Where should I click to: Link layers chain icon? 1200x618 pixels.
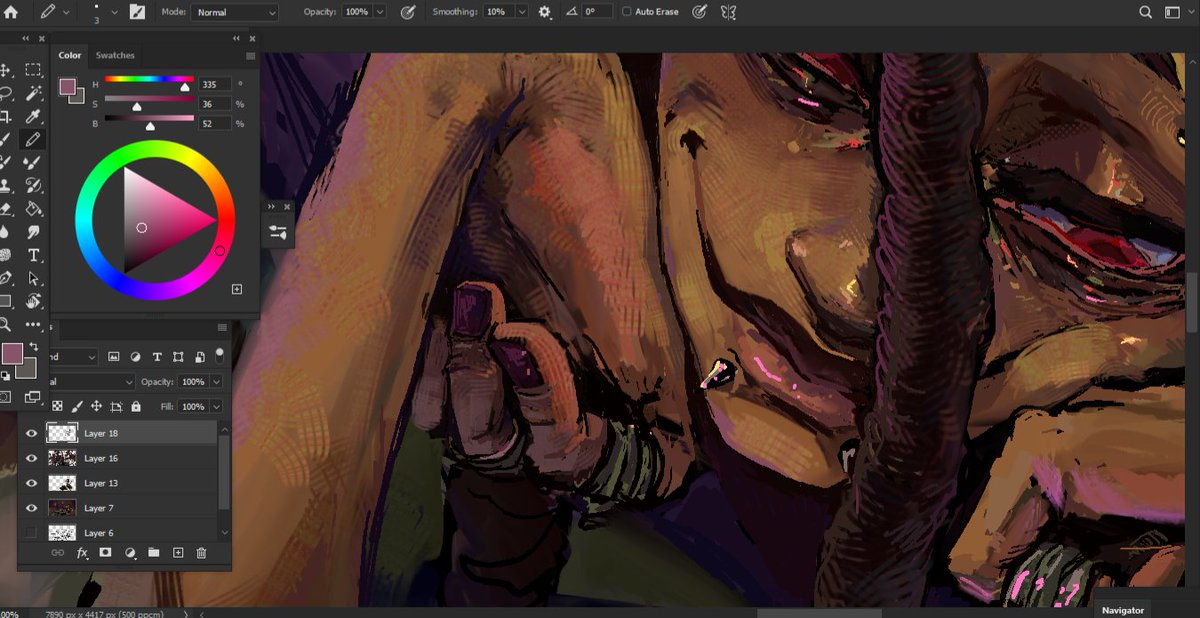57,552
